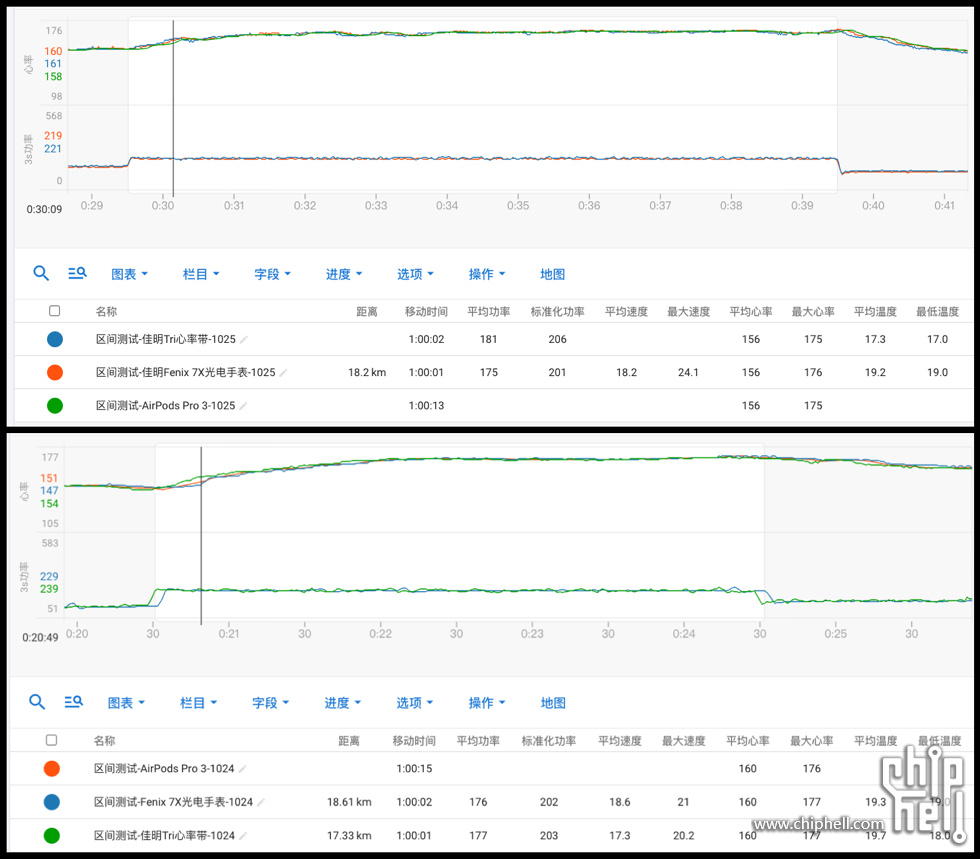Click the 206 normalized power cell
The image size is (980, 859).
(558, 339)
